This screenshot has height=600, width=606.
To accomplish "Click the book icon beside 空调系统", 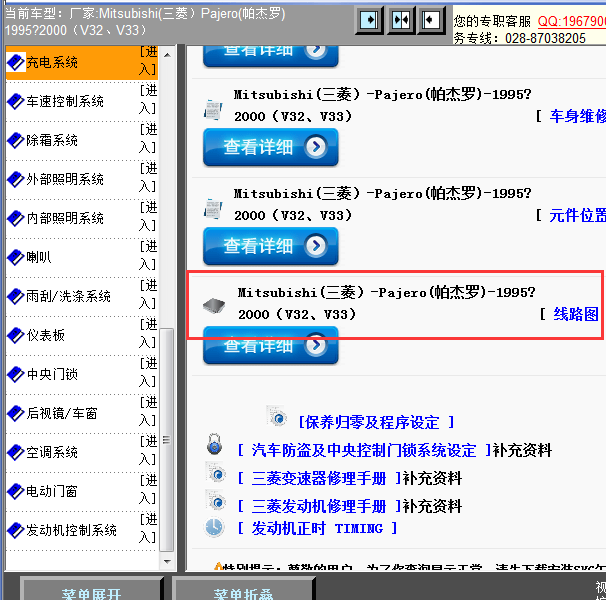I will [15, 453].
